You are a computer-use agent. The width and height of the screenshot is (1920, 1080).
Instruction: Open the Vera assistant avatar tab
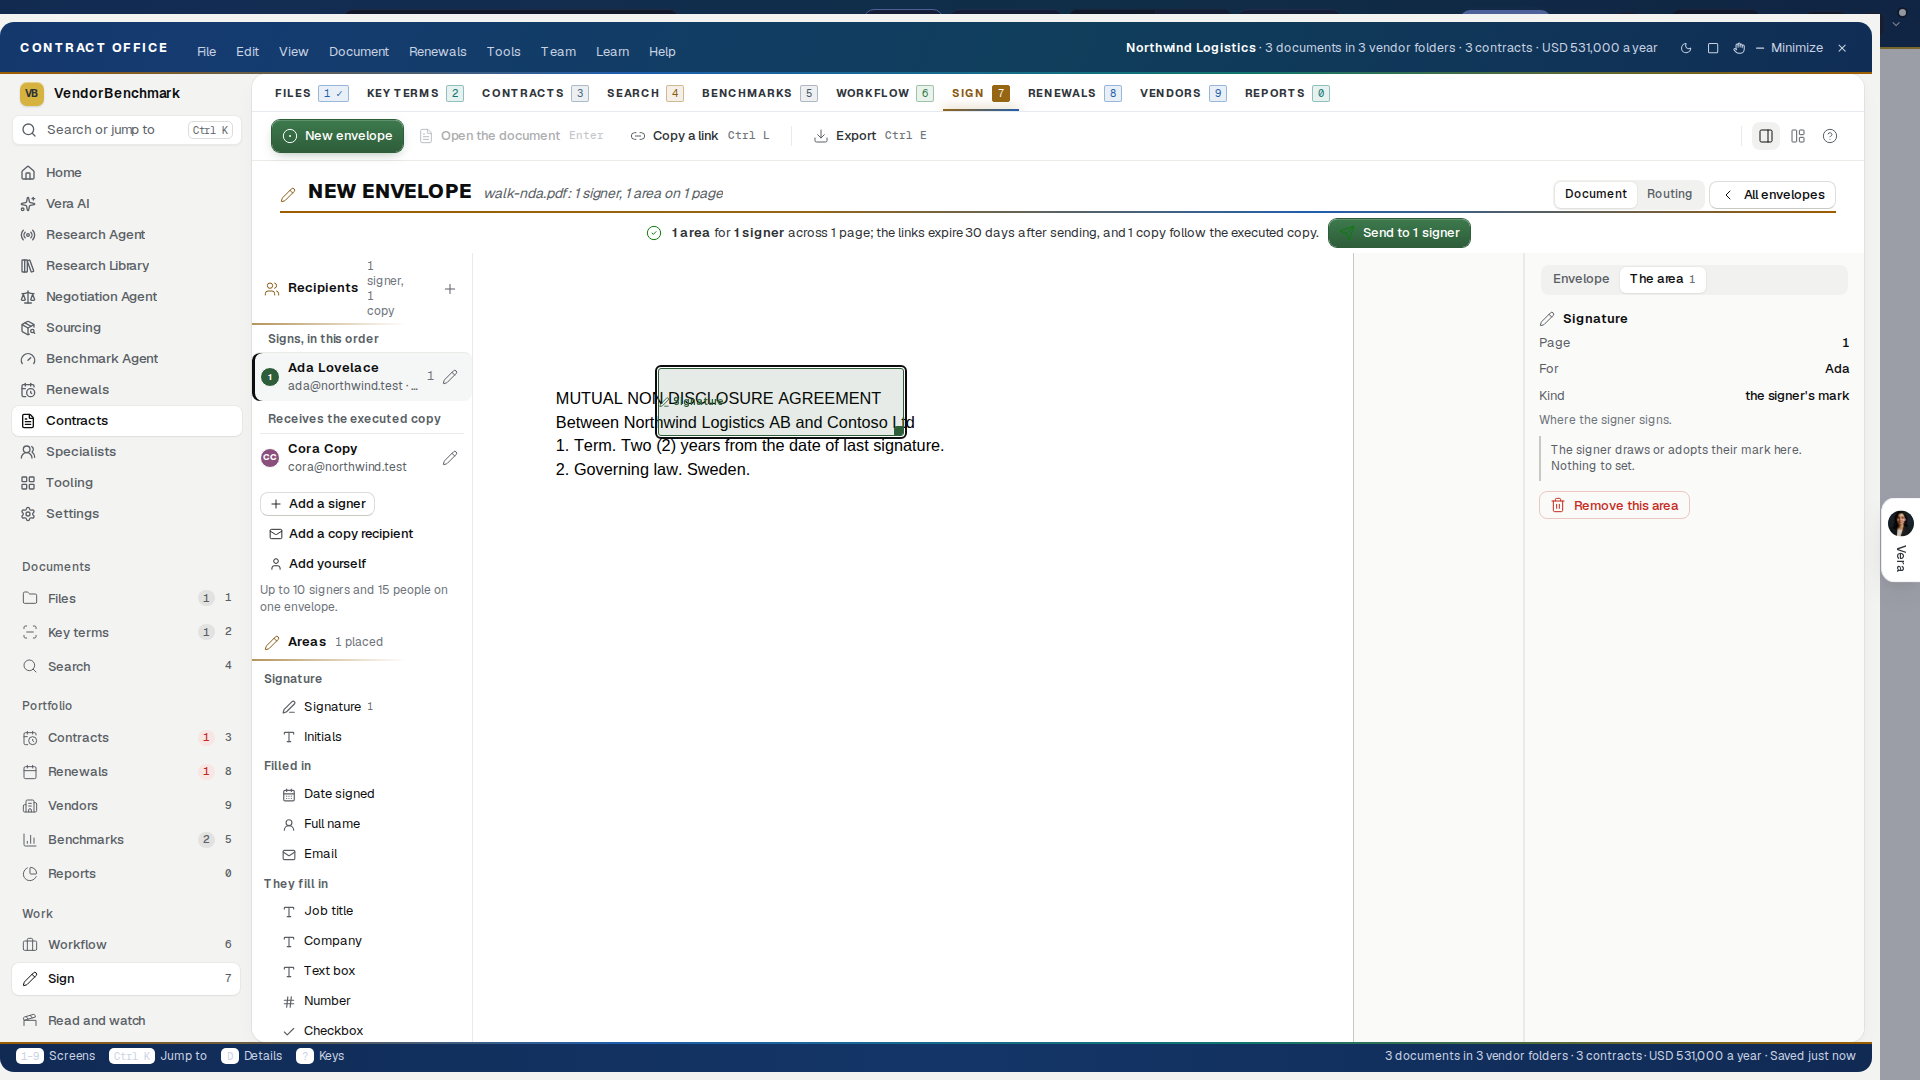click(x=1900, y=540)
